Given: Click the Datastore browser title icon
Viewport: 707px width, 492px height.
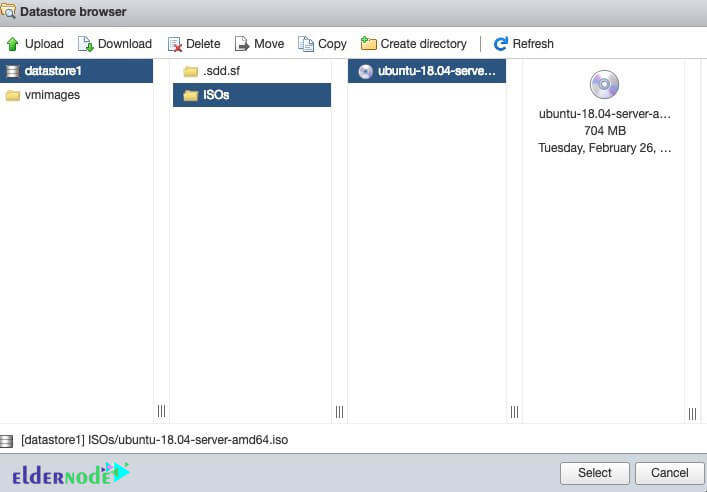Looking at the screenshot, I should pyautogui.click(x=8, y=11).
